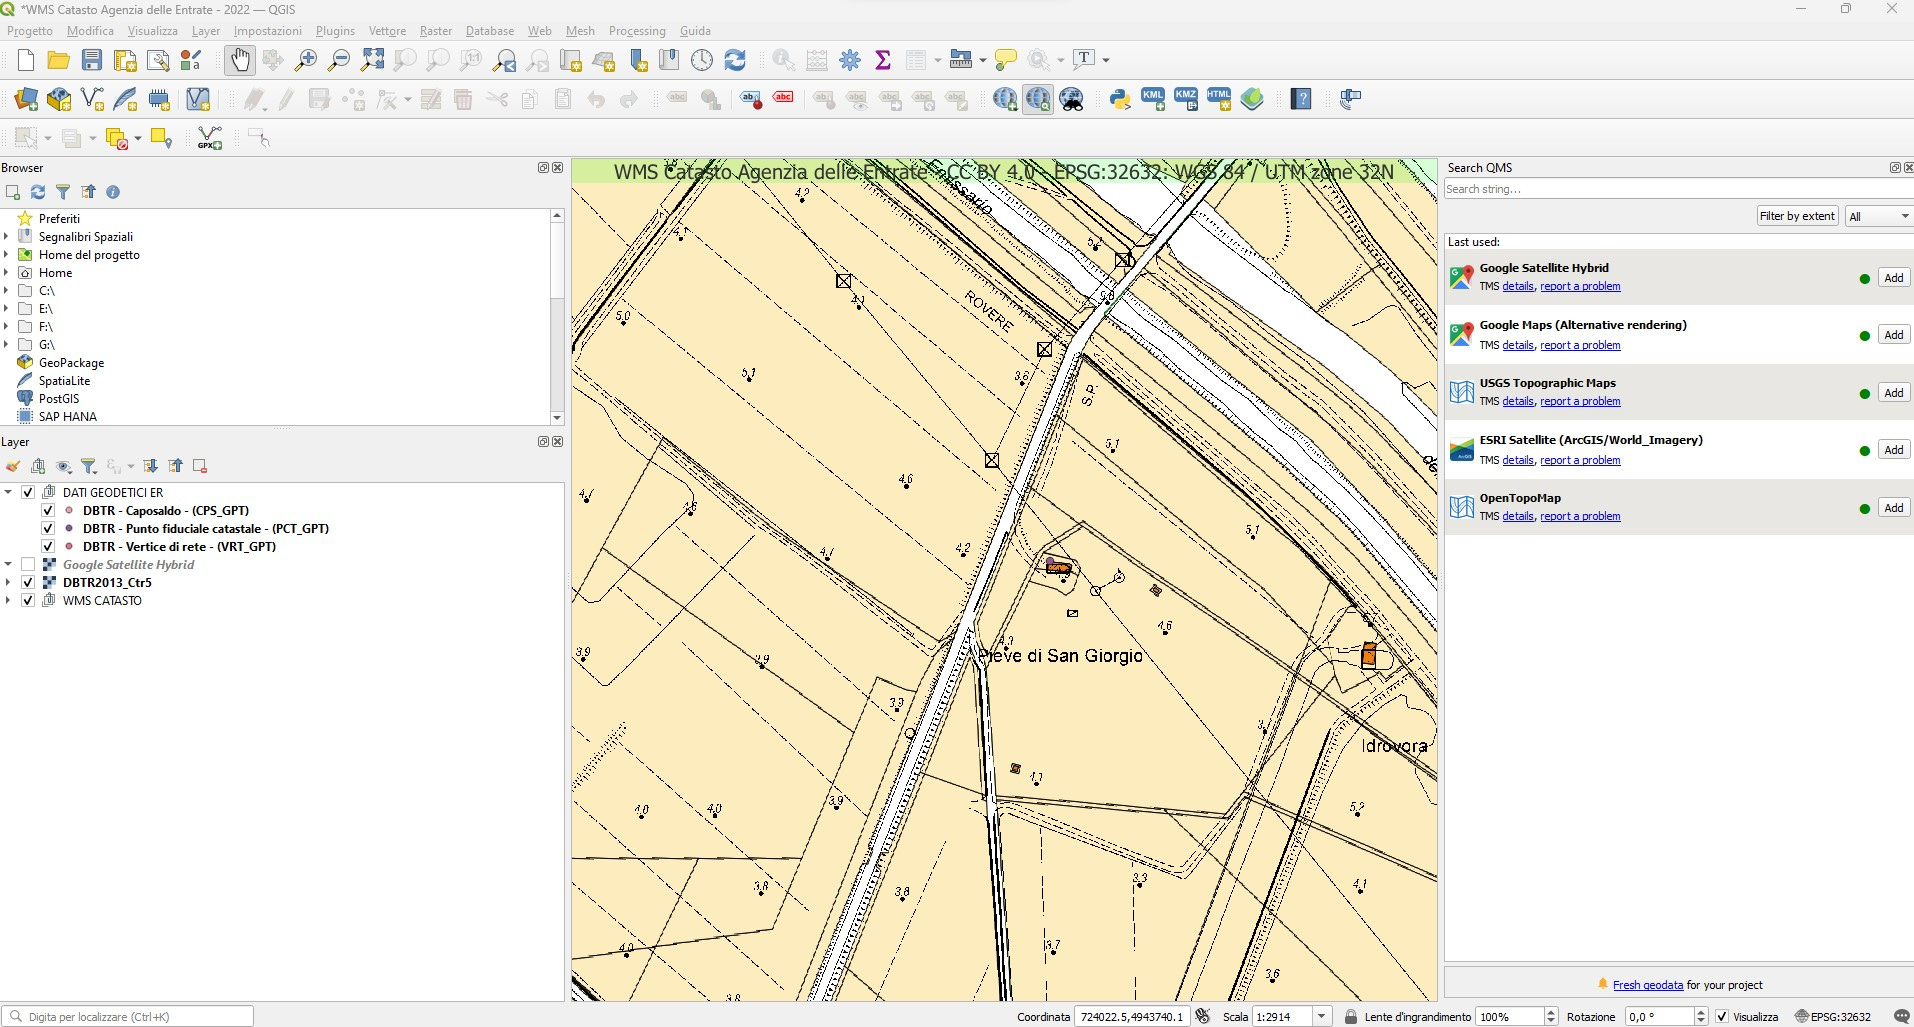Open details link for ESRI Satellite
This screenshot has height=1027, width=1914.
point(1518,460)
